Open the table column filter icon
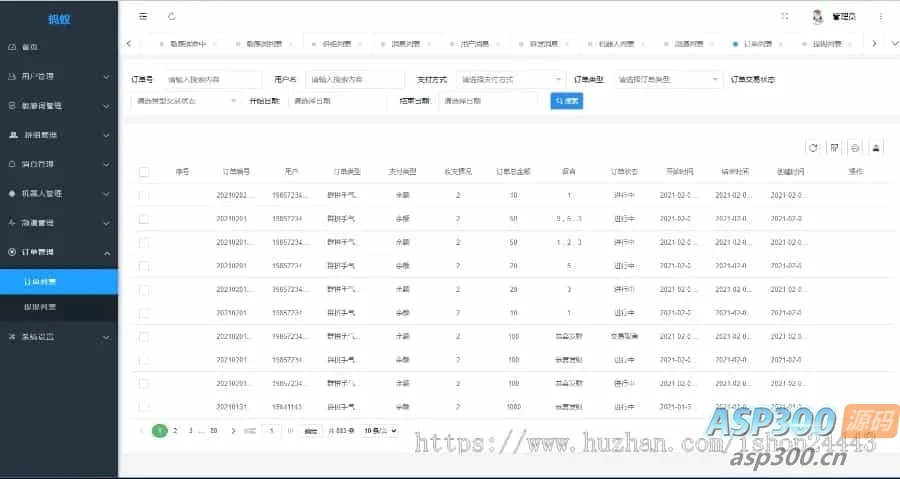The width and height of the screenshot is (900, 479). (835, 148)
